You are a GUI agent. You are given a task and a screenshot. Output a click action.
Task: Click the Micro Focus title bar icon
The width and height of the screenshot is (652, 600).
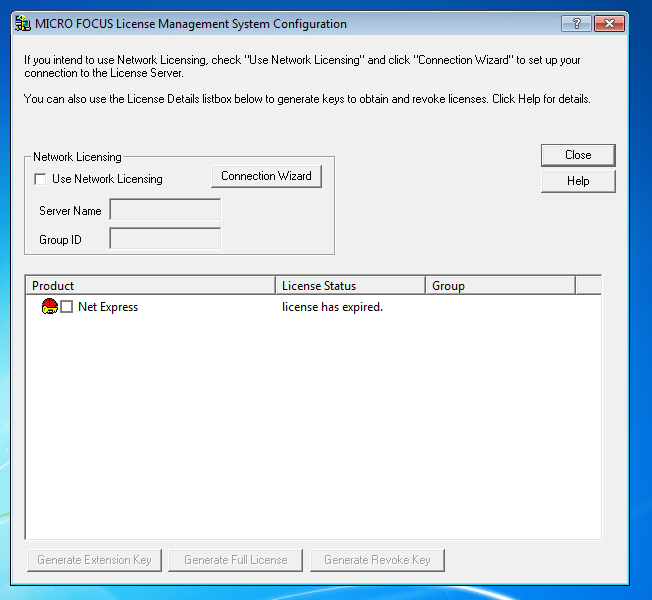pos(22,24)
